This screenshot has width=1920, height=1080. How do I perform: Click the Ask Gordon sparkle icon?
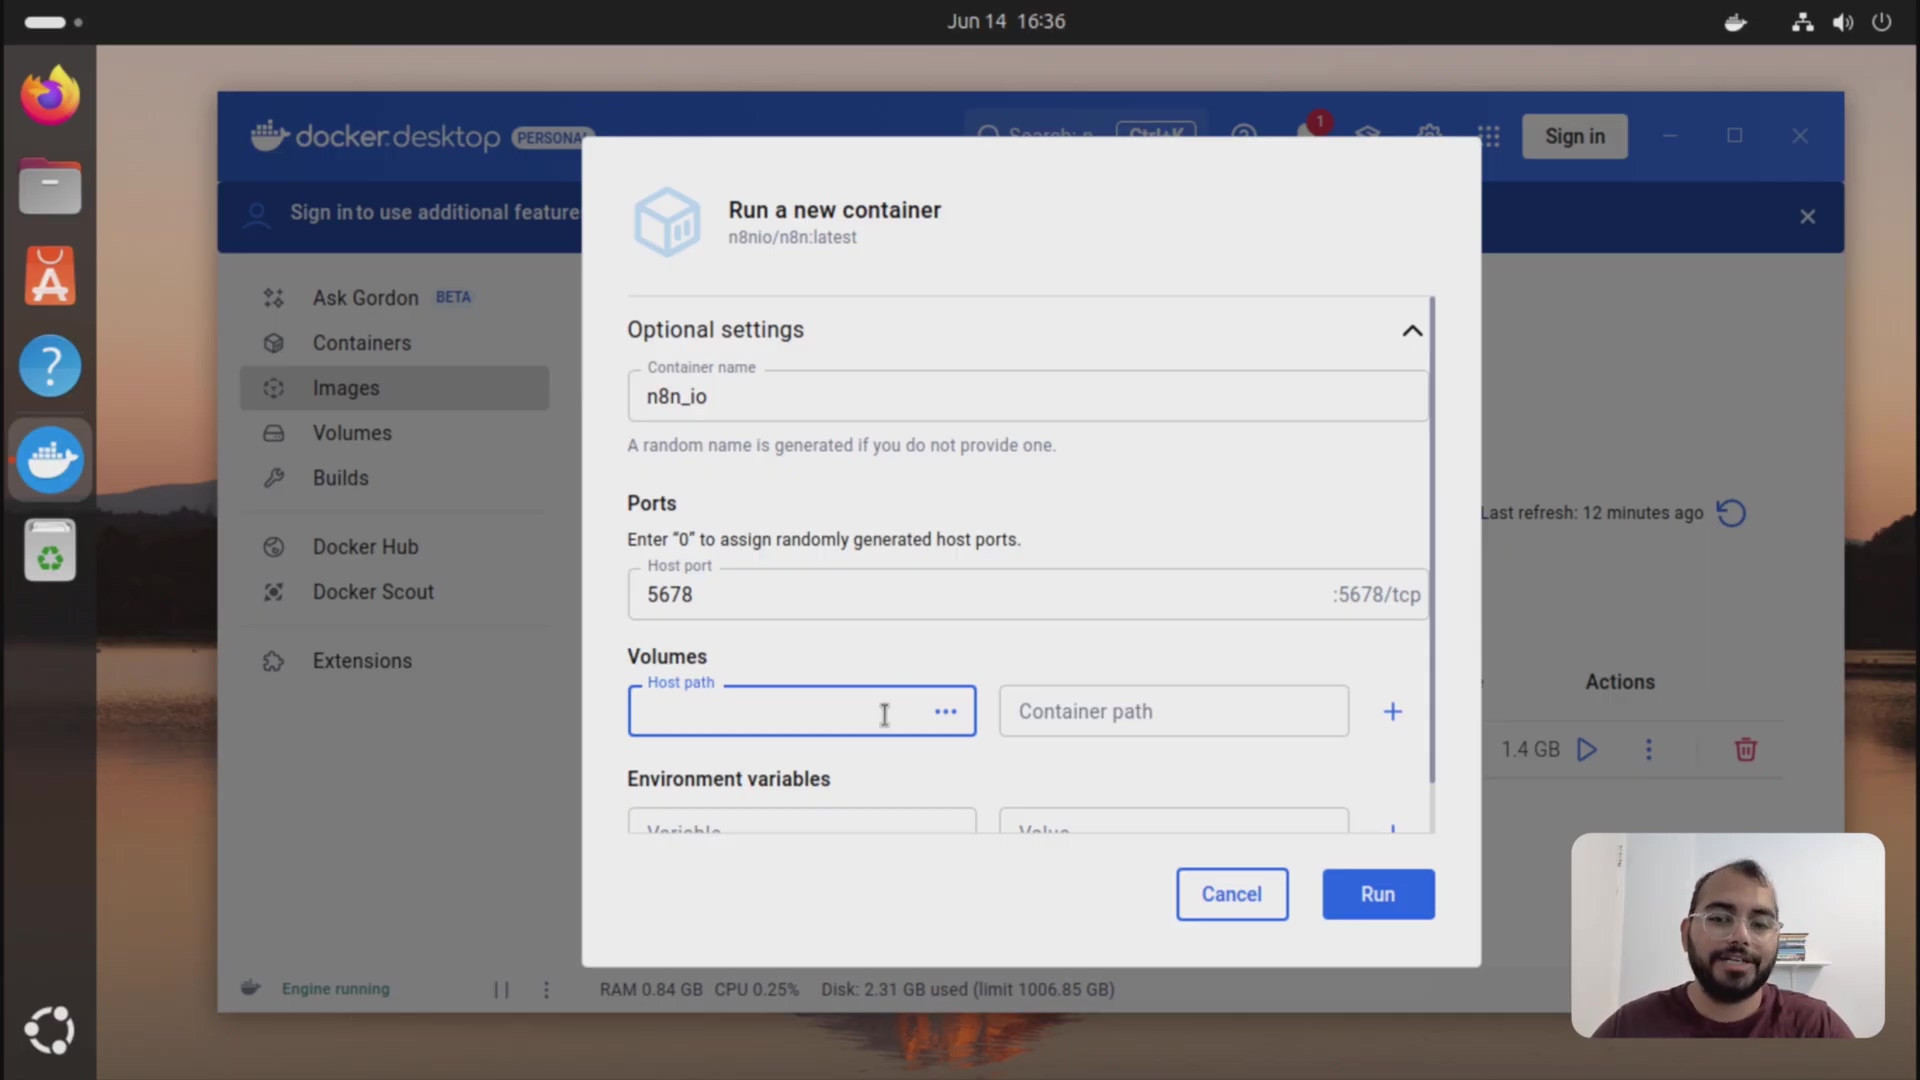[273, 298]
